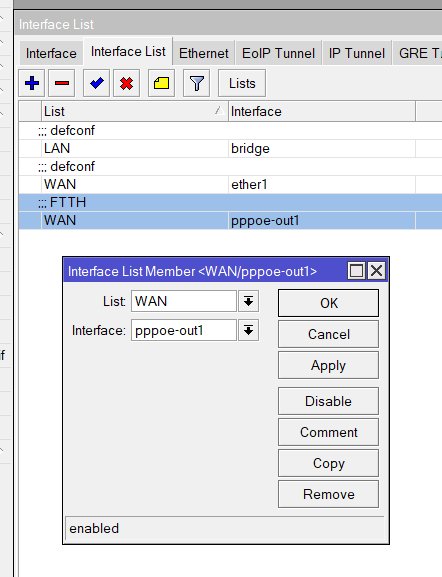Screen dimensions: 442x577
Task: Click the yellow comment note icon
Action: tap(161, 83)
